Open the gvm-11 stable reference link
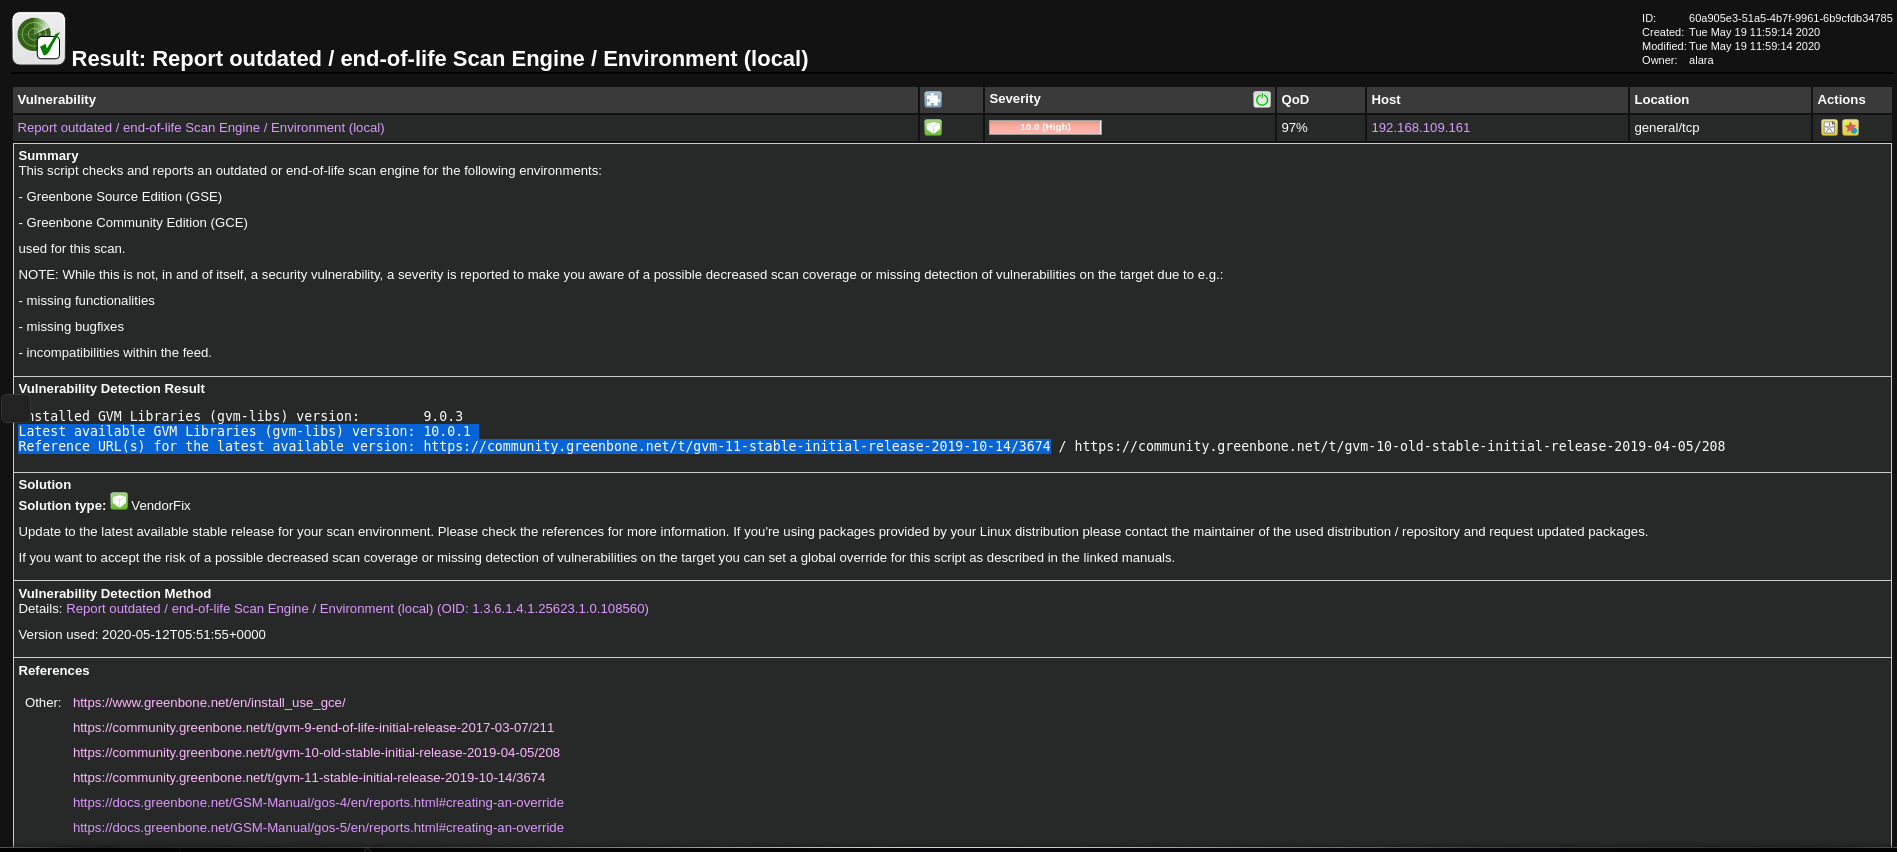 tap(309, 778)
